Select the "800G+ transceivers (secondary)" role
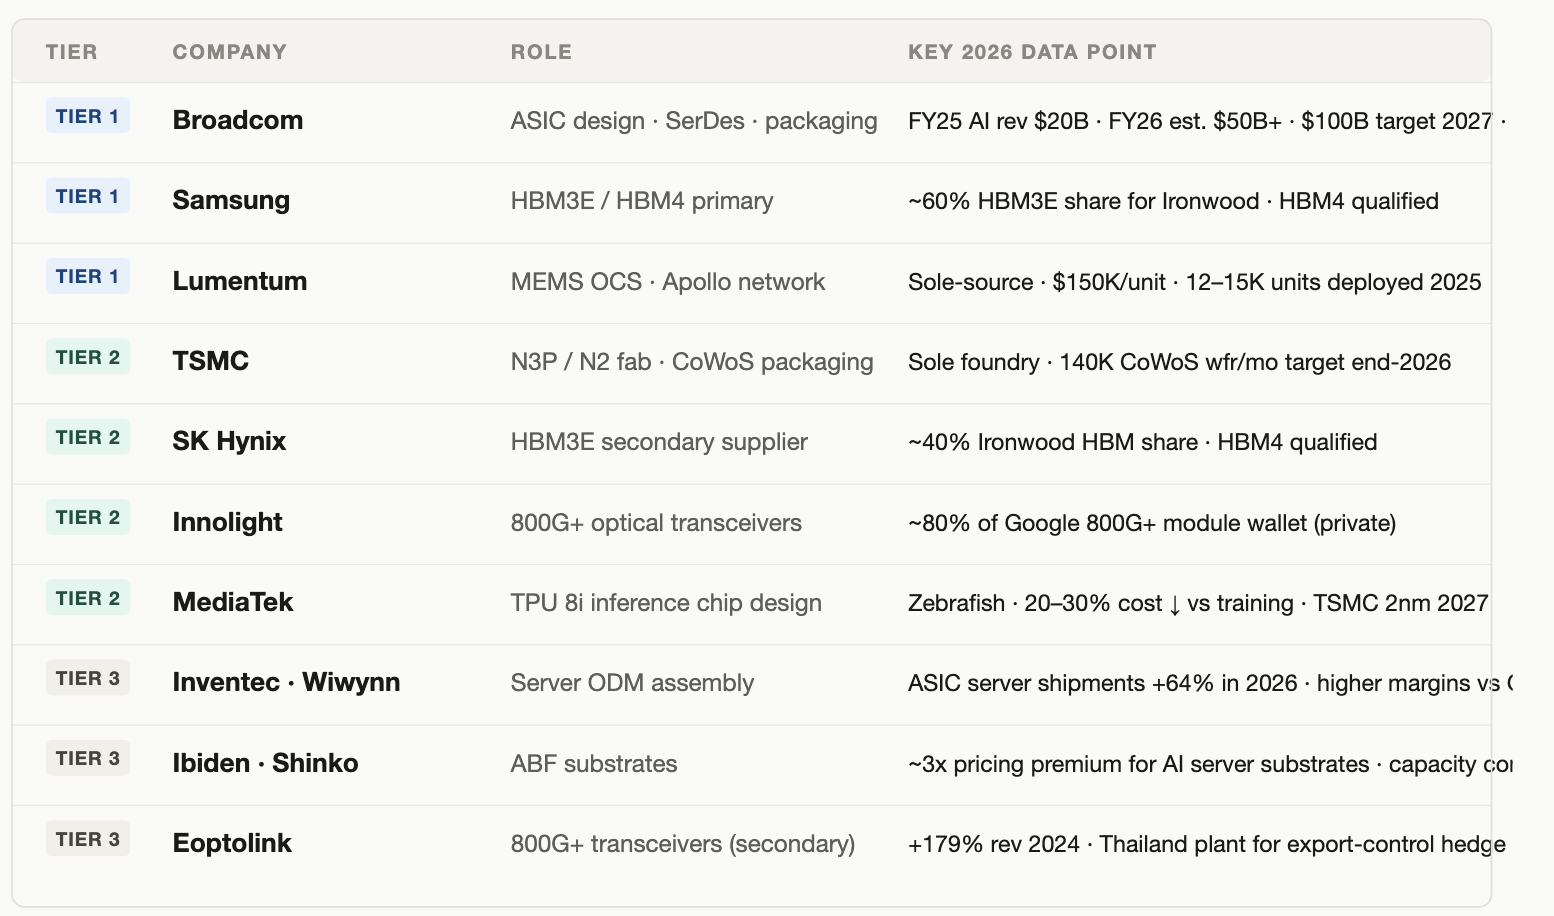The width and height of the screenshot is (1554, 916). (x=683, y=844)
